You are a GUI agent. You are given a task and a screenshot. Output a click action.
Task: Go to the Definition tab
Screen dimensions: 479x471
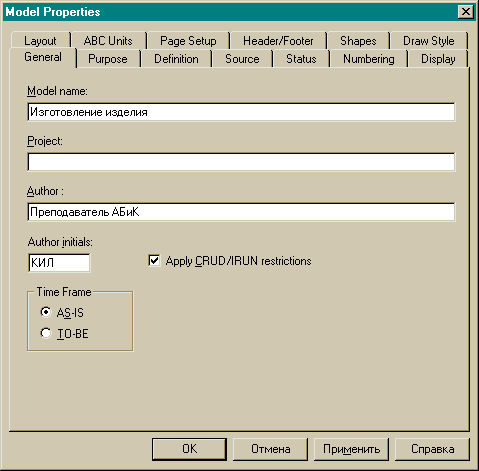click(x=176, y=59)
